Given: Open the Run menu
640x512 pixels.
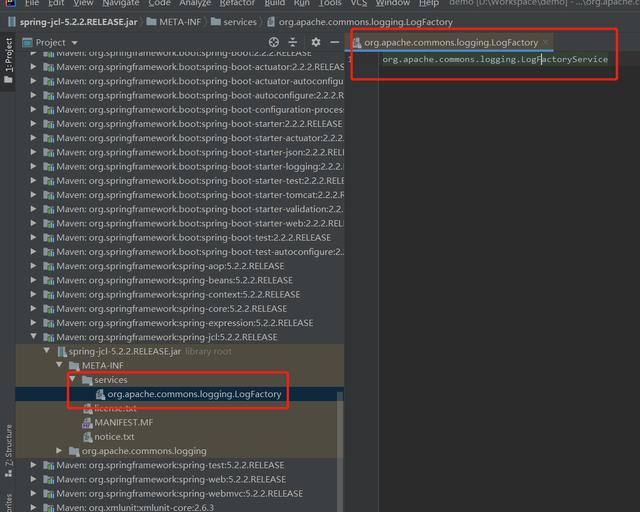Looking at the screenshot, I should tap(302, 3).
